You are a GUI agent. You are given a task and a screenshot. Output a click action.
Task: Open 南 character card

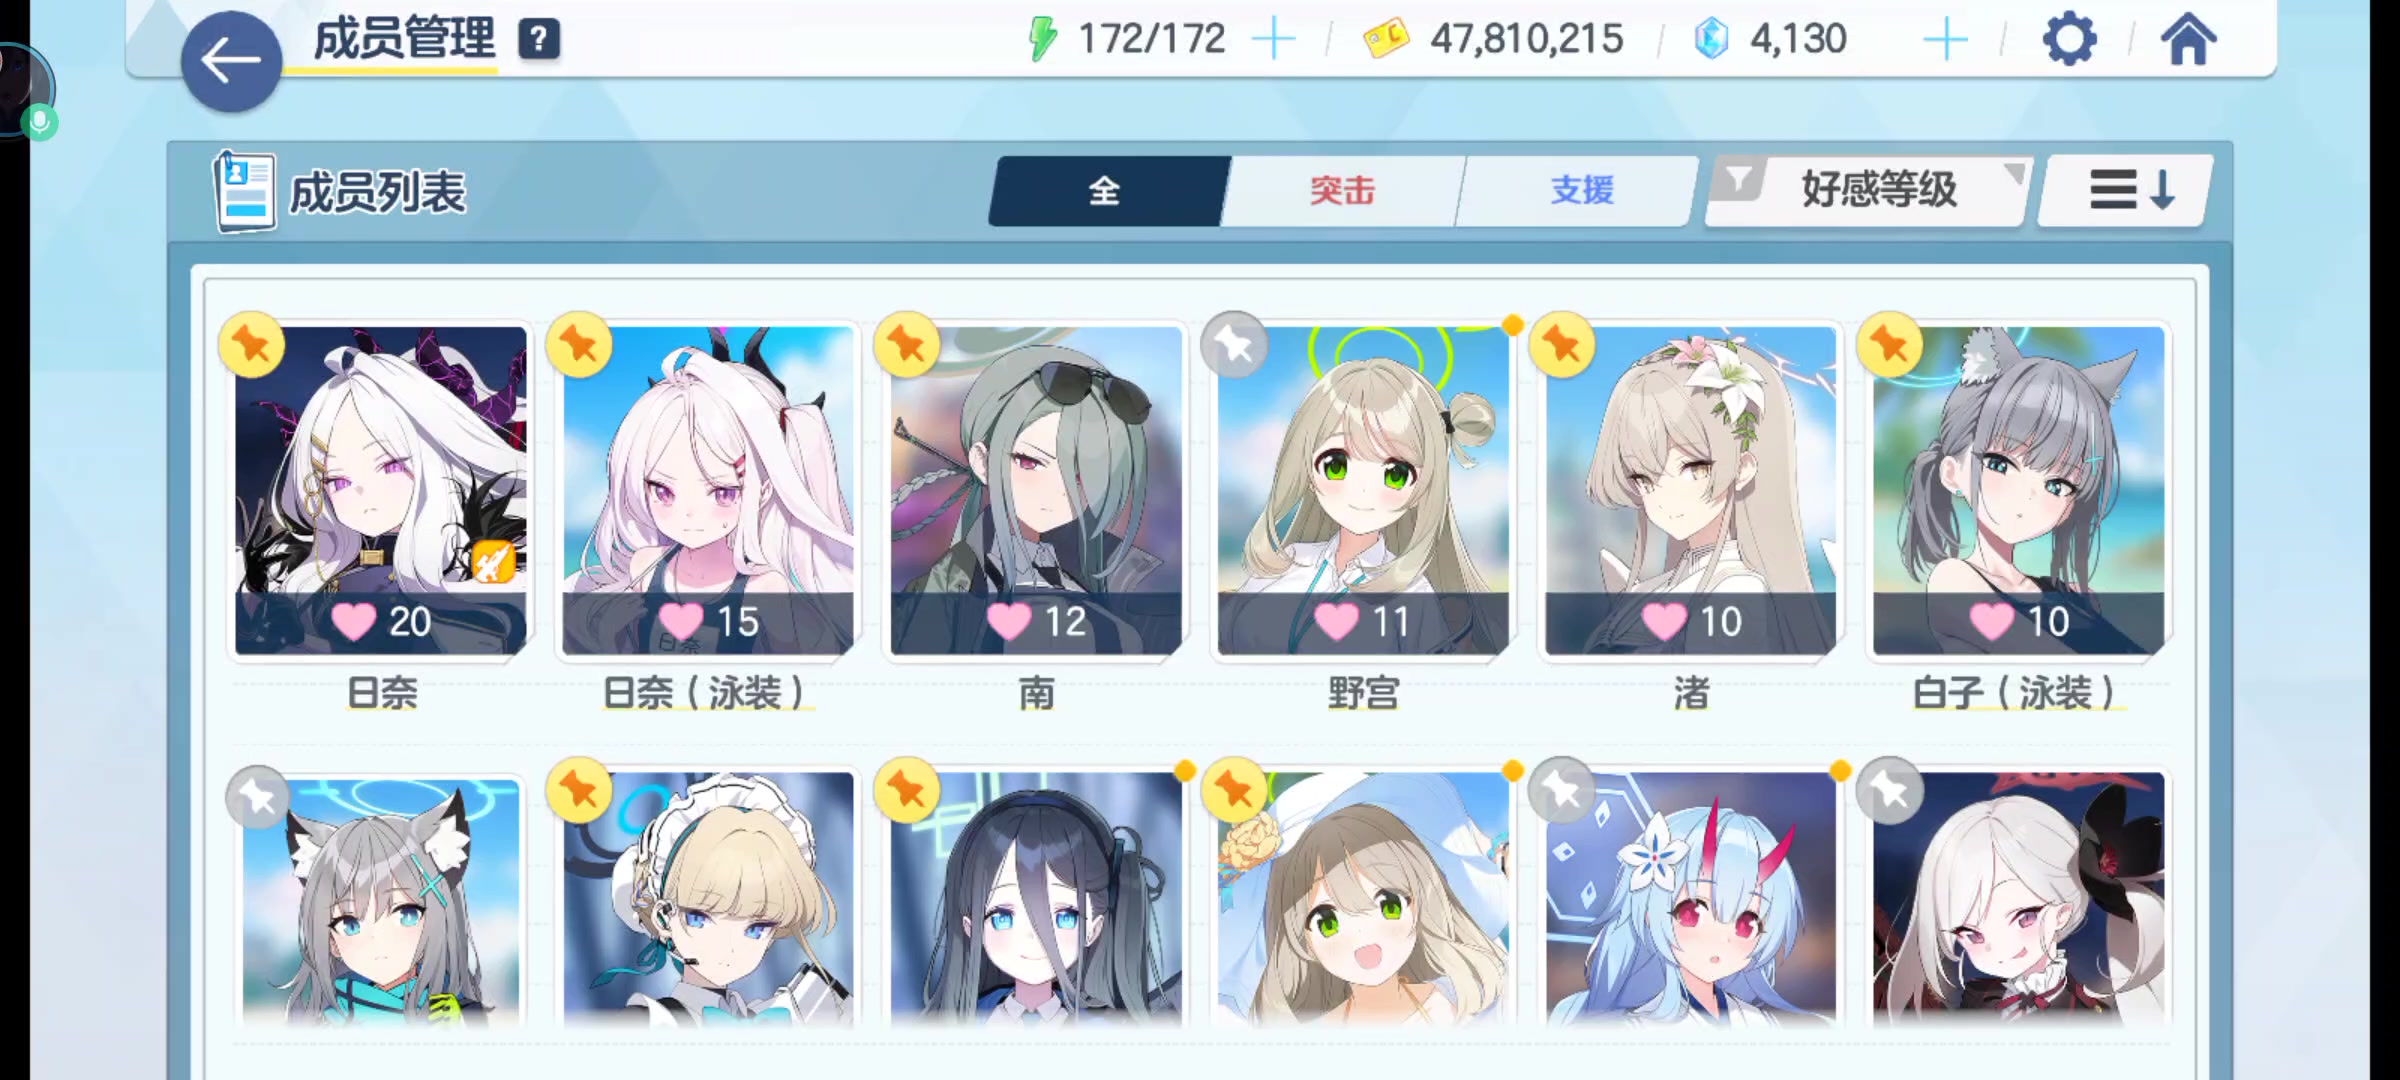coord(1036,490)
